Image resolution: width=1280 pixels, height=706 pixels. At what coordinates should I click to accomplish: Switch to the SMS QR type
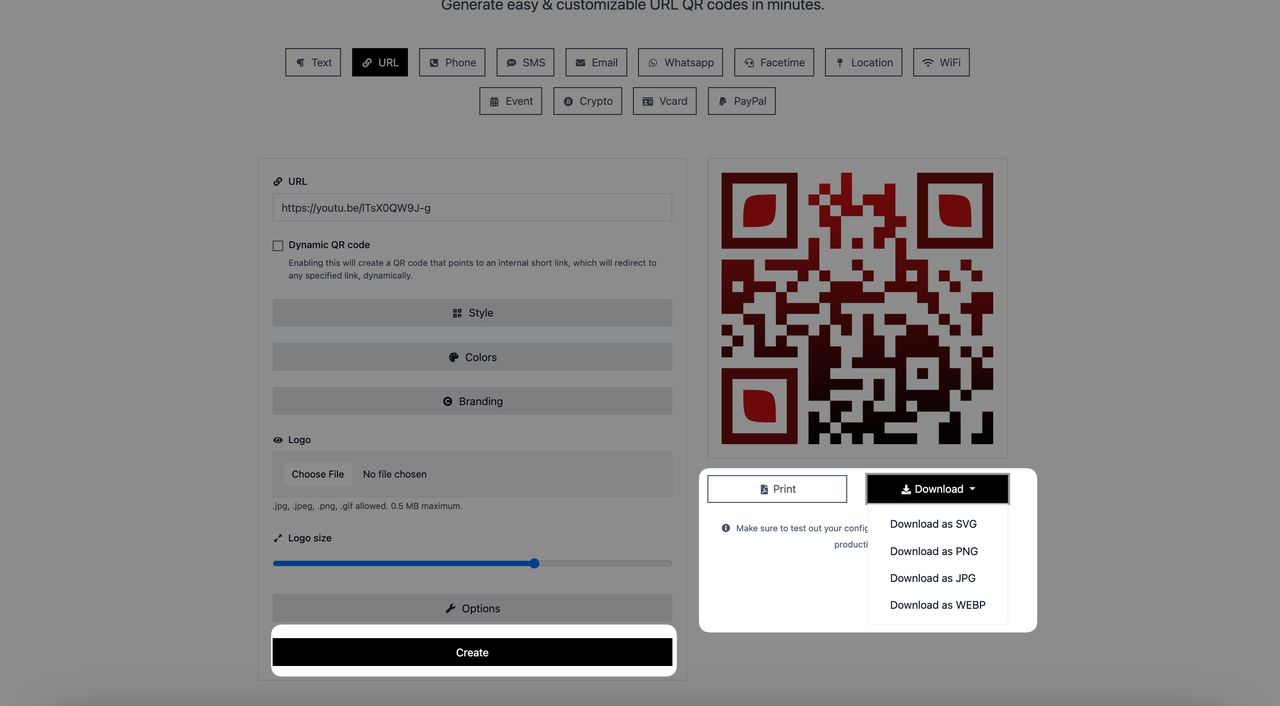(525, 62)
